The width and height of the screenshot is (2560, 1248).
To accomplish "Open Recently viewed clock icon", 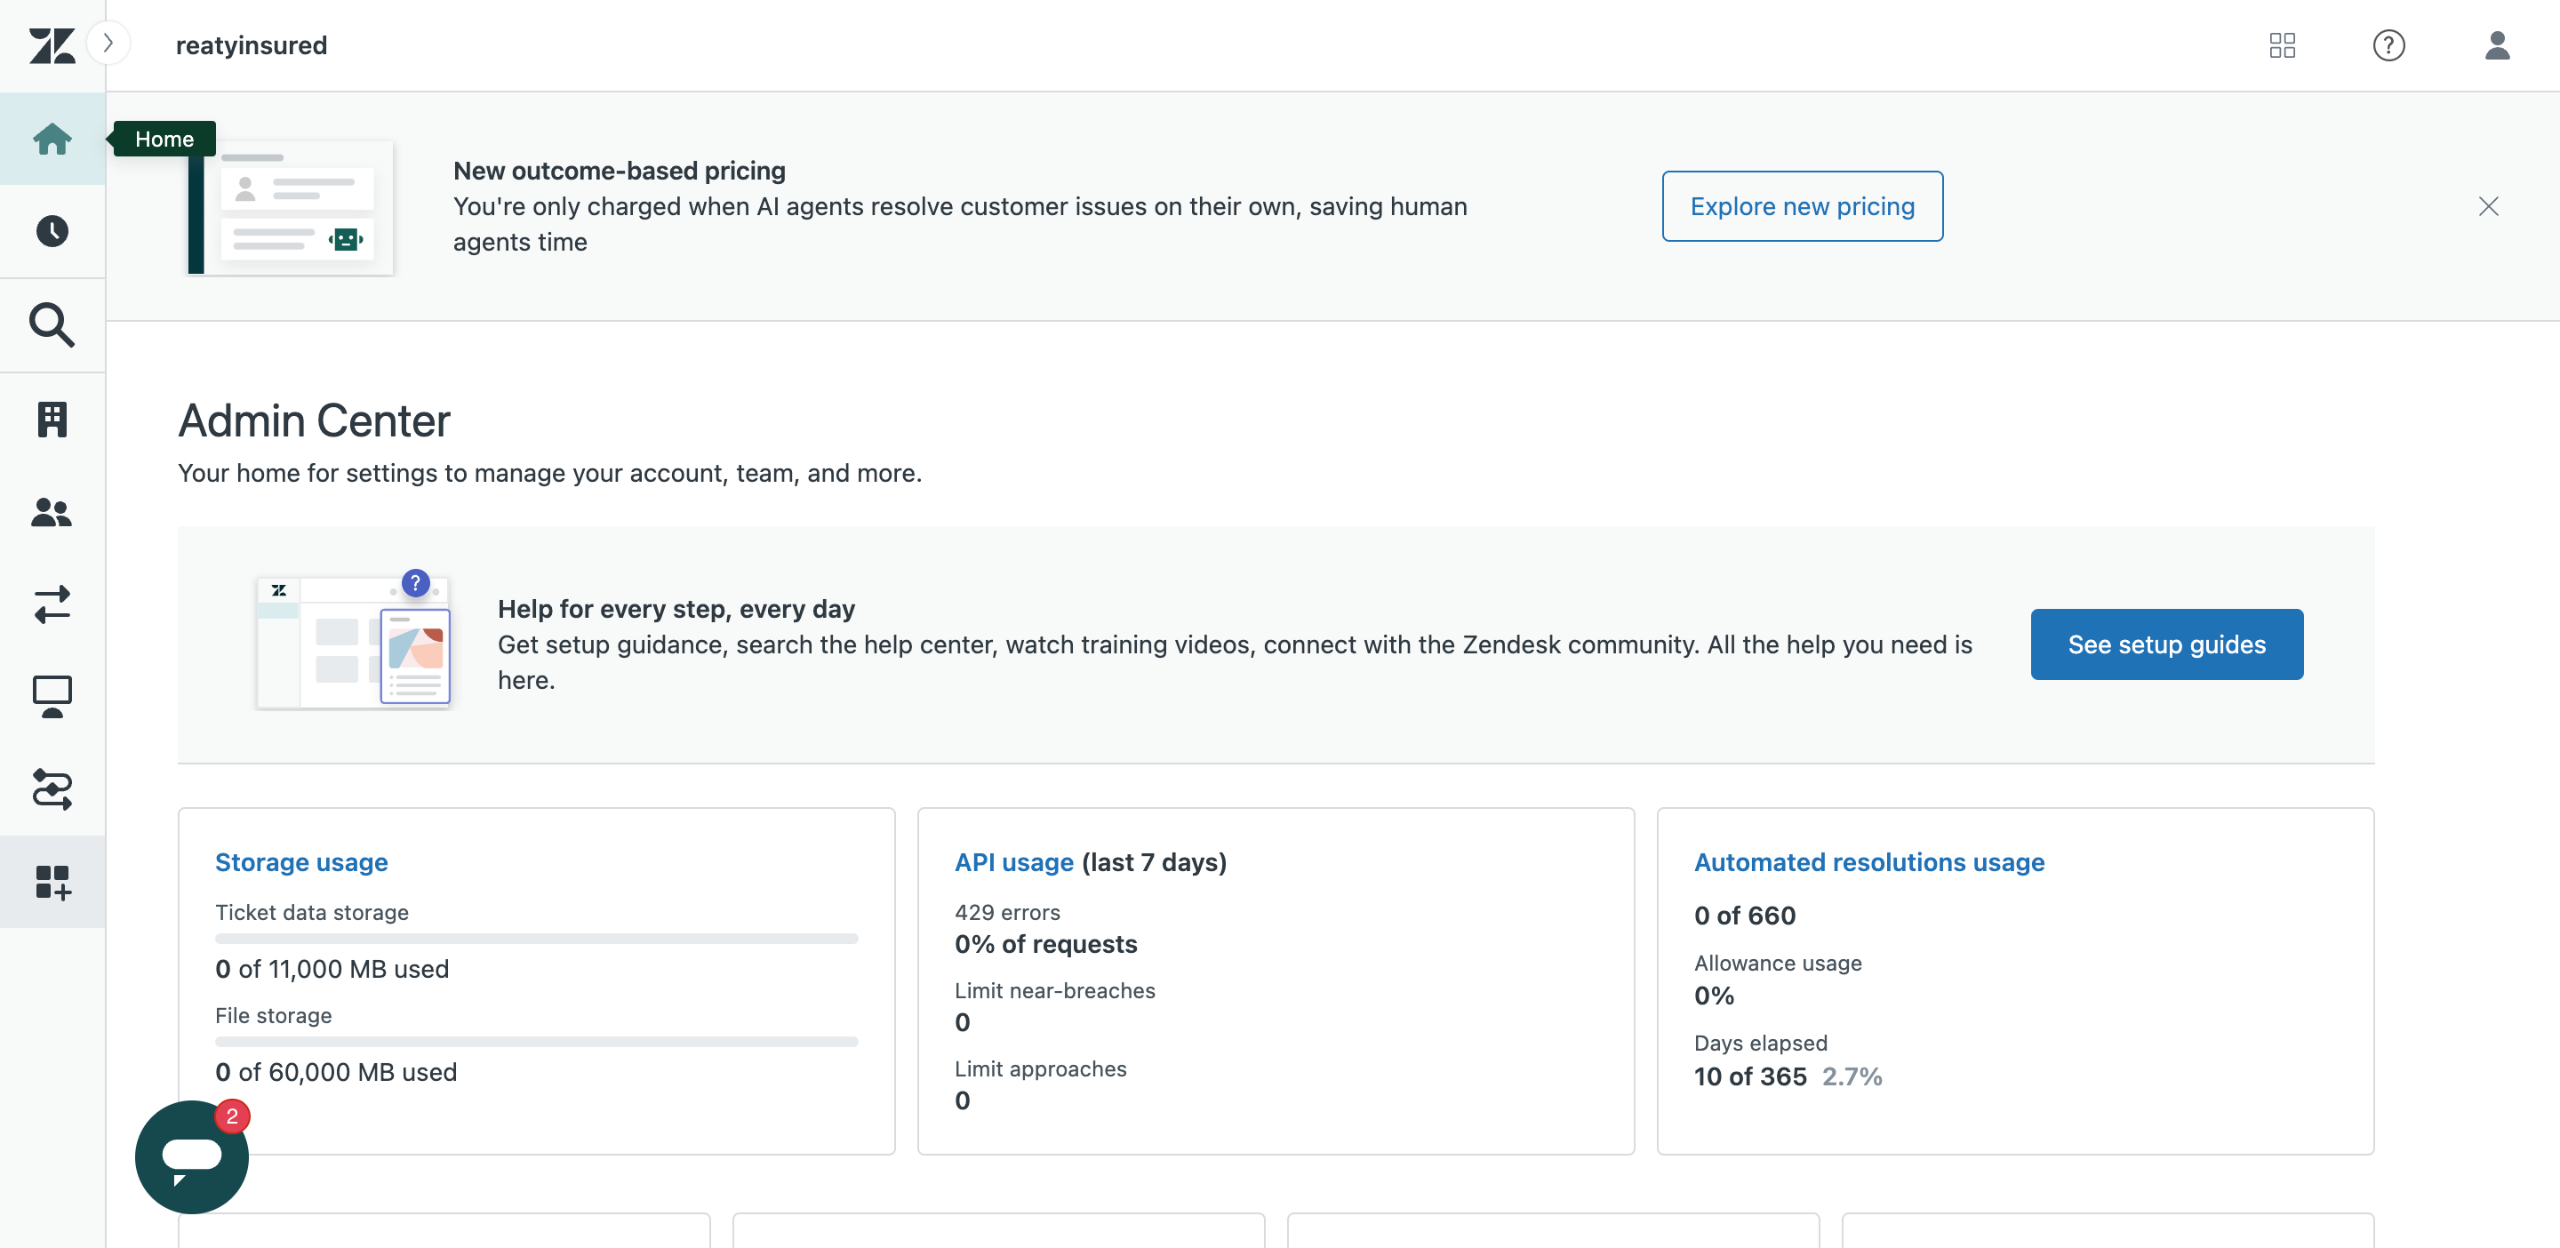I will click(x=52, y=232).
